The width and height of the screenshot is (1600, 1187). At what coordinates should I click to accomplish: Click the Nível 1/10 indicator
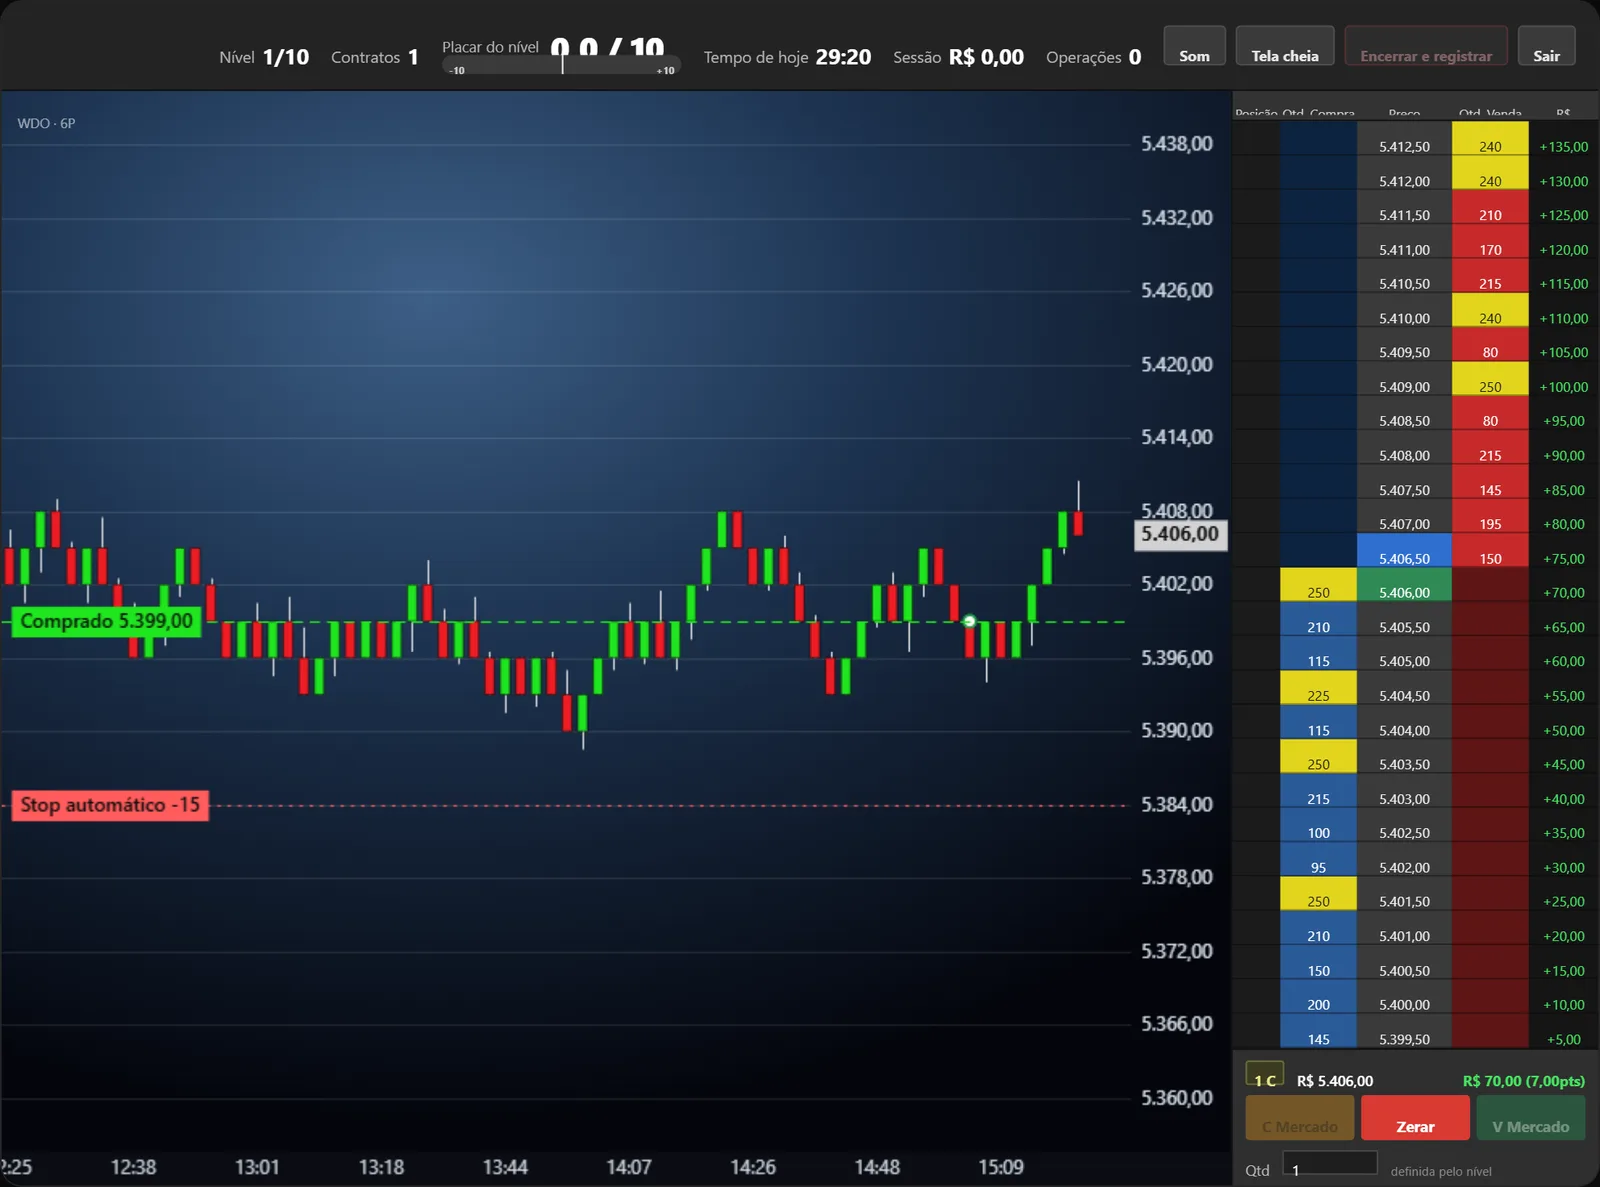[x=264, y=57]
